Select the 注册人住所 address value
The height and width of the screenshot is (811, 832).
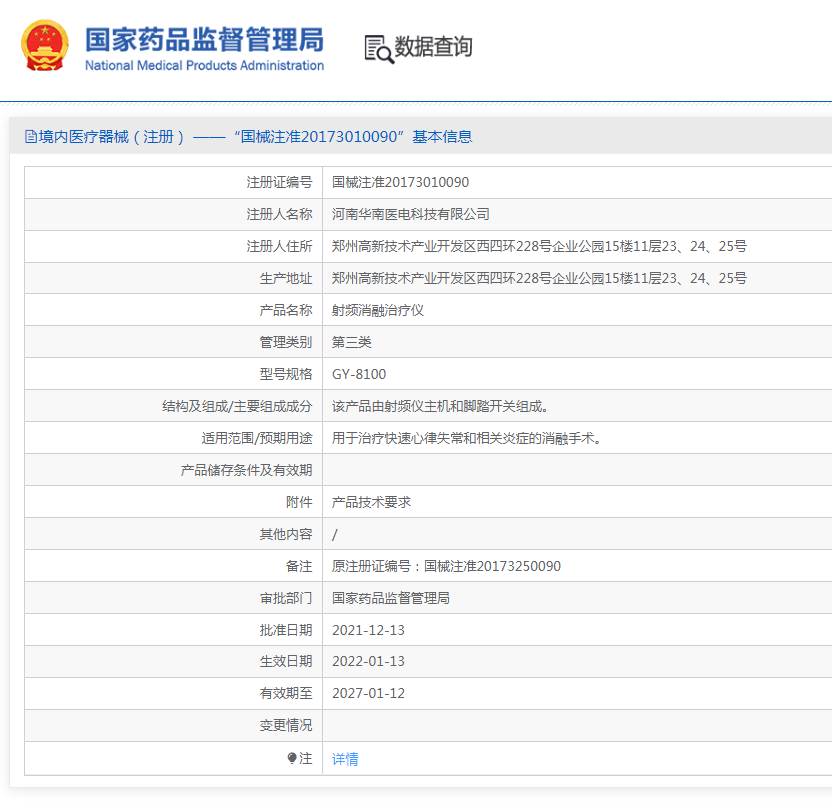(539, 246)
